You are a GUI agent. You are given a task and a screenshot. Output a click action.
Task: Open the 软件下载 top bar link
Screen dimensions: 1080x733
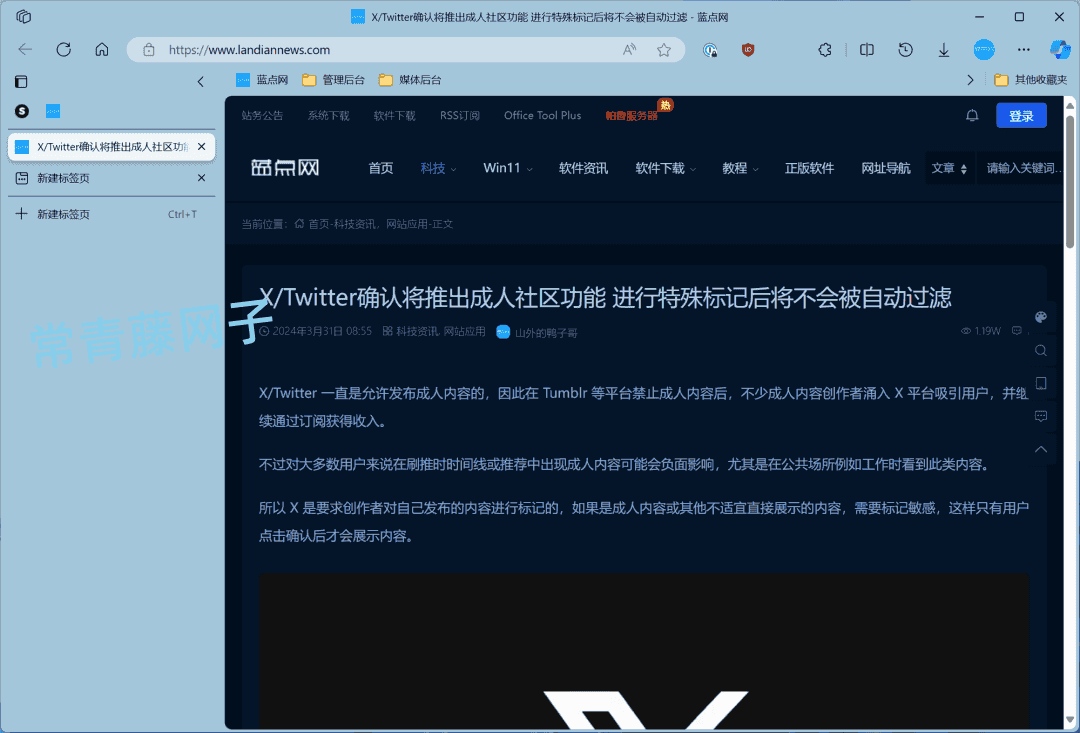click(x=394, y=116)
